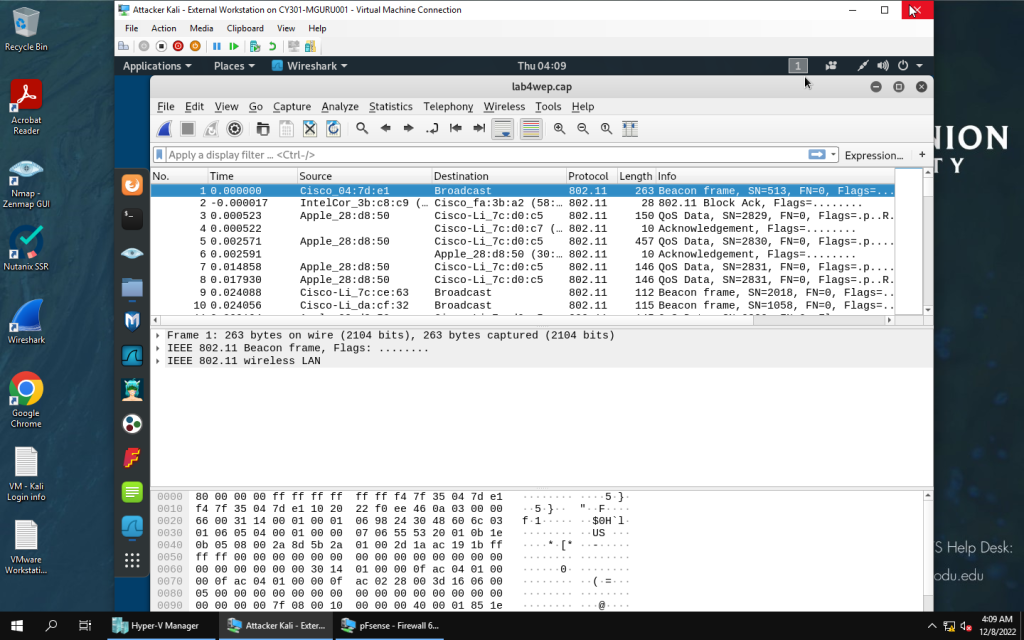Click into the display filter input field
The width and height of the screenshot is (1024, 640).
(x=487, y=155)
